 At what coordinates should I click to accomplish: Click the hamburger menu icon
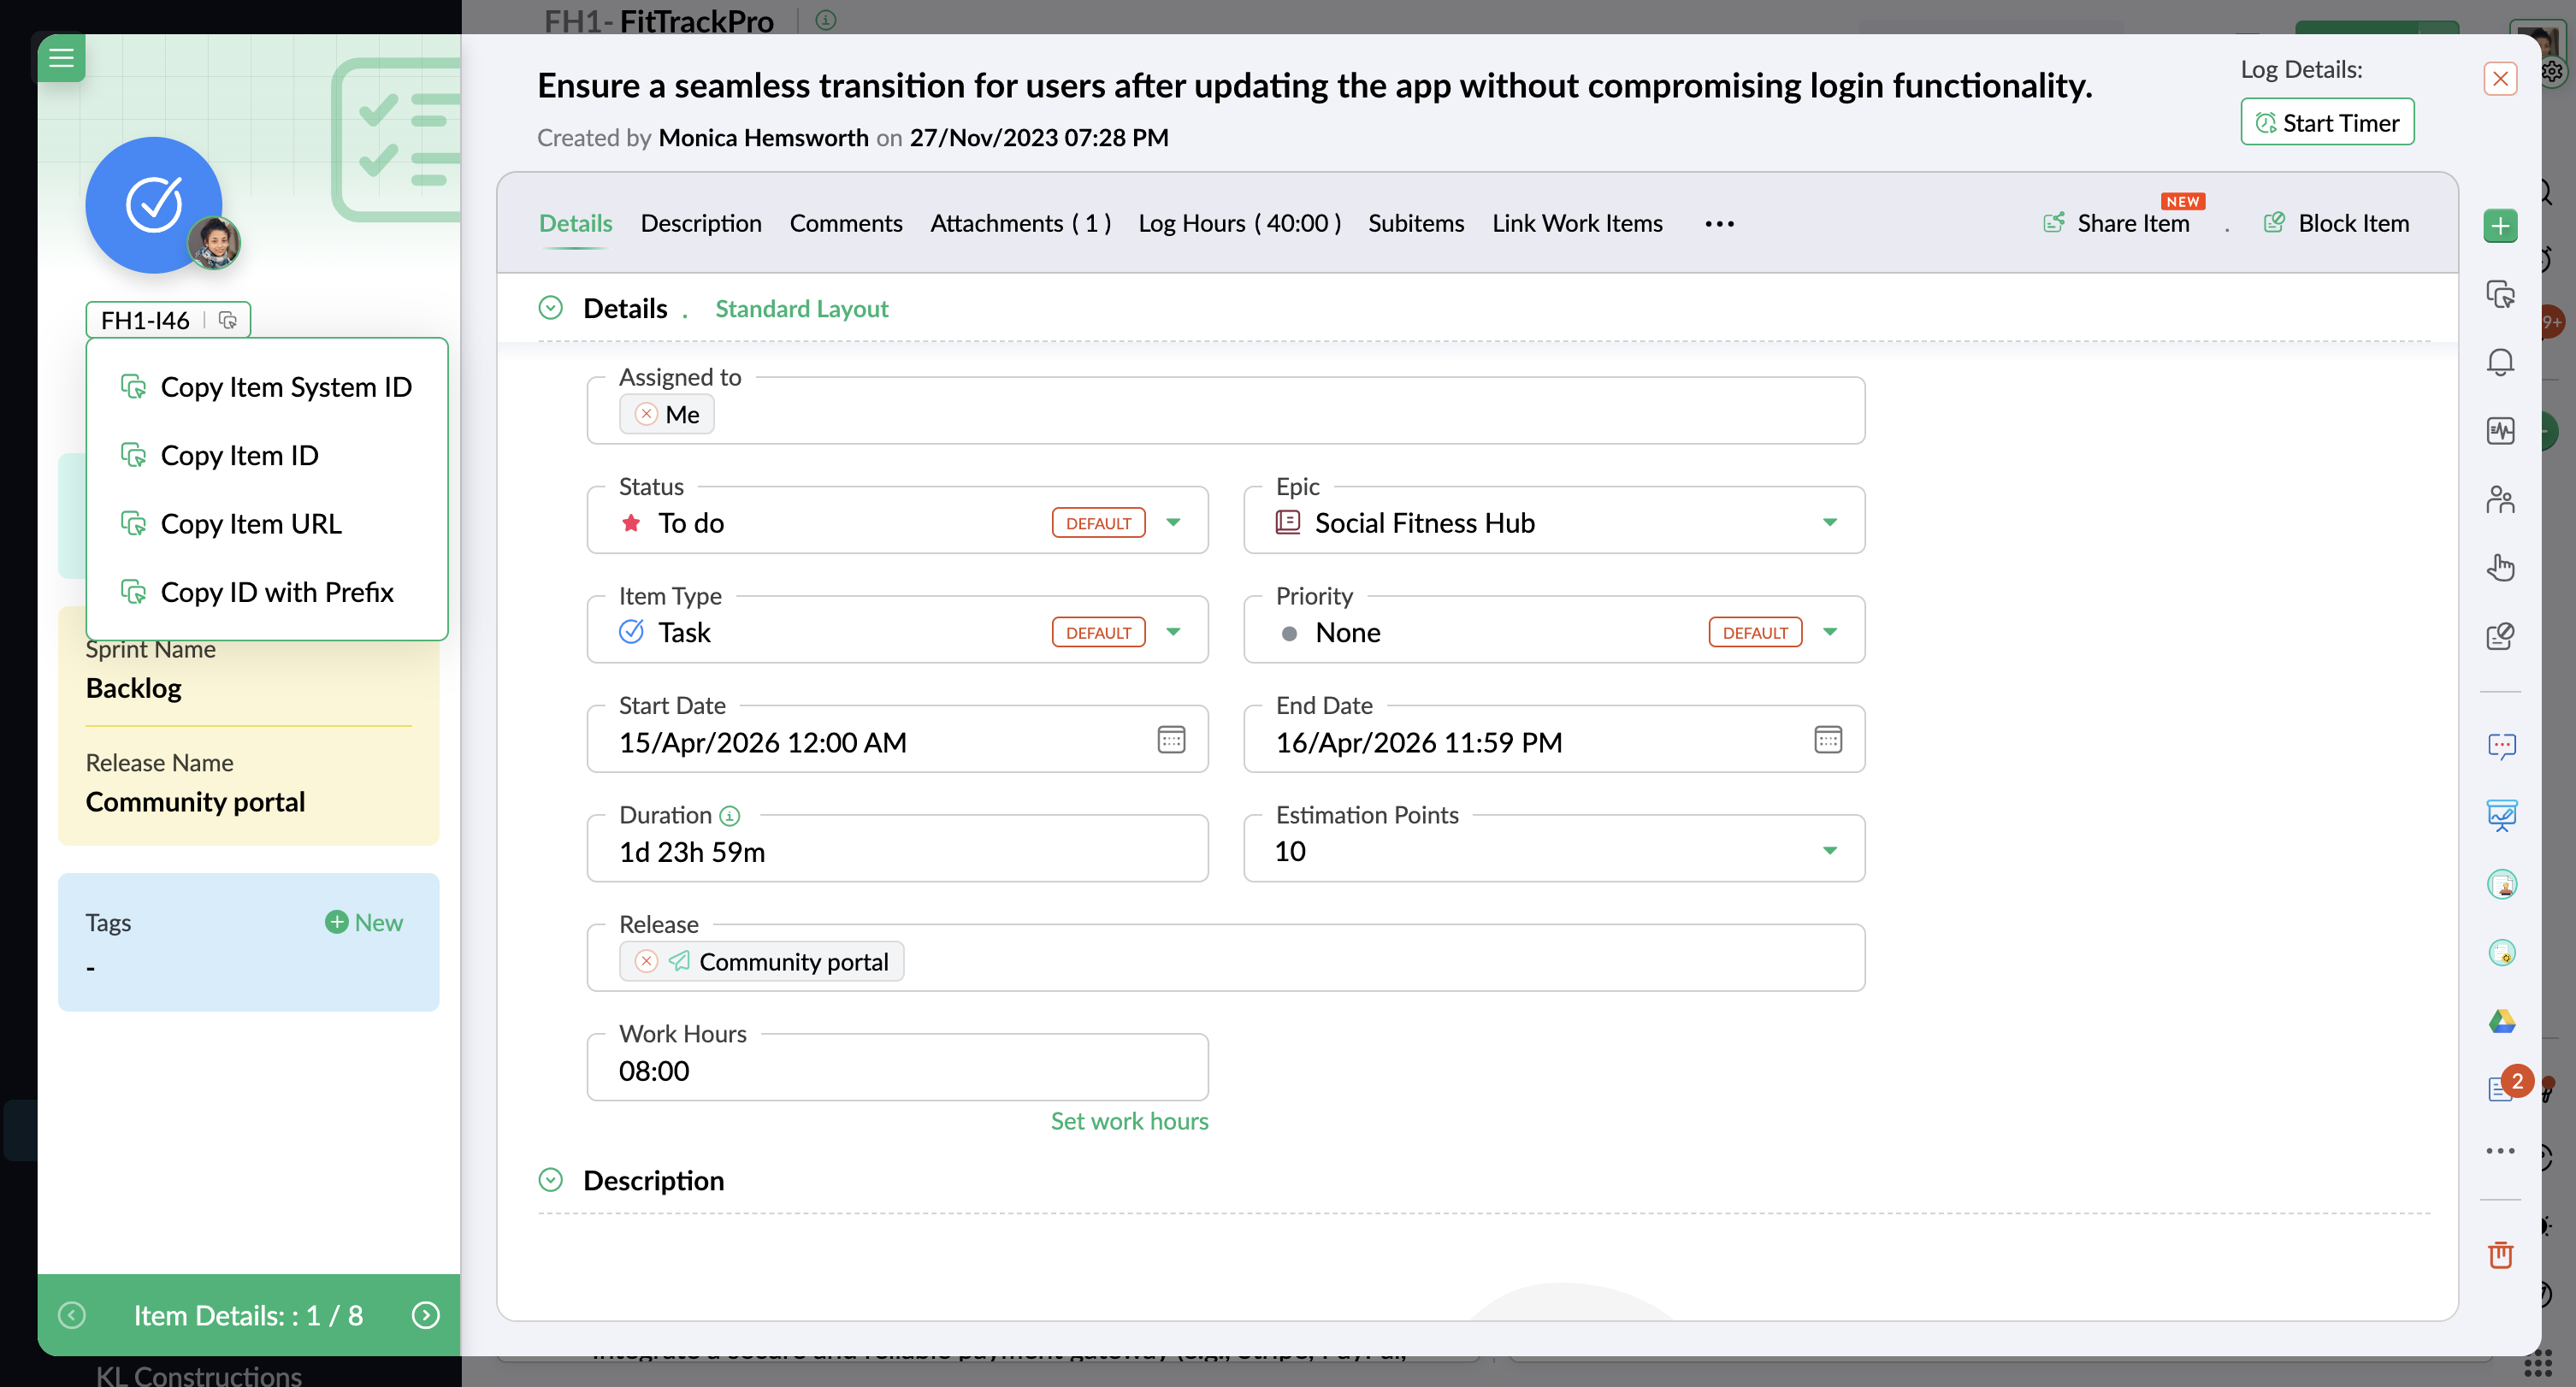pyautogui.click(x=61, y=58)
